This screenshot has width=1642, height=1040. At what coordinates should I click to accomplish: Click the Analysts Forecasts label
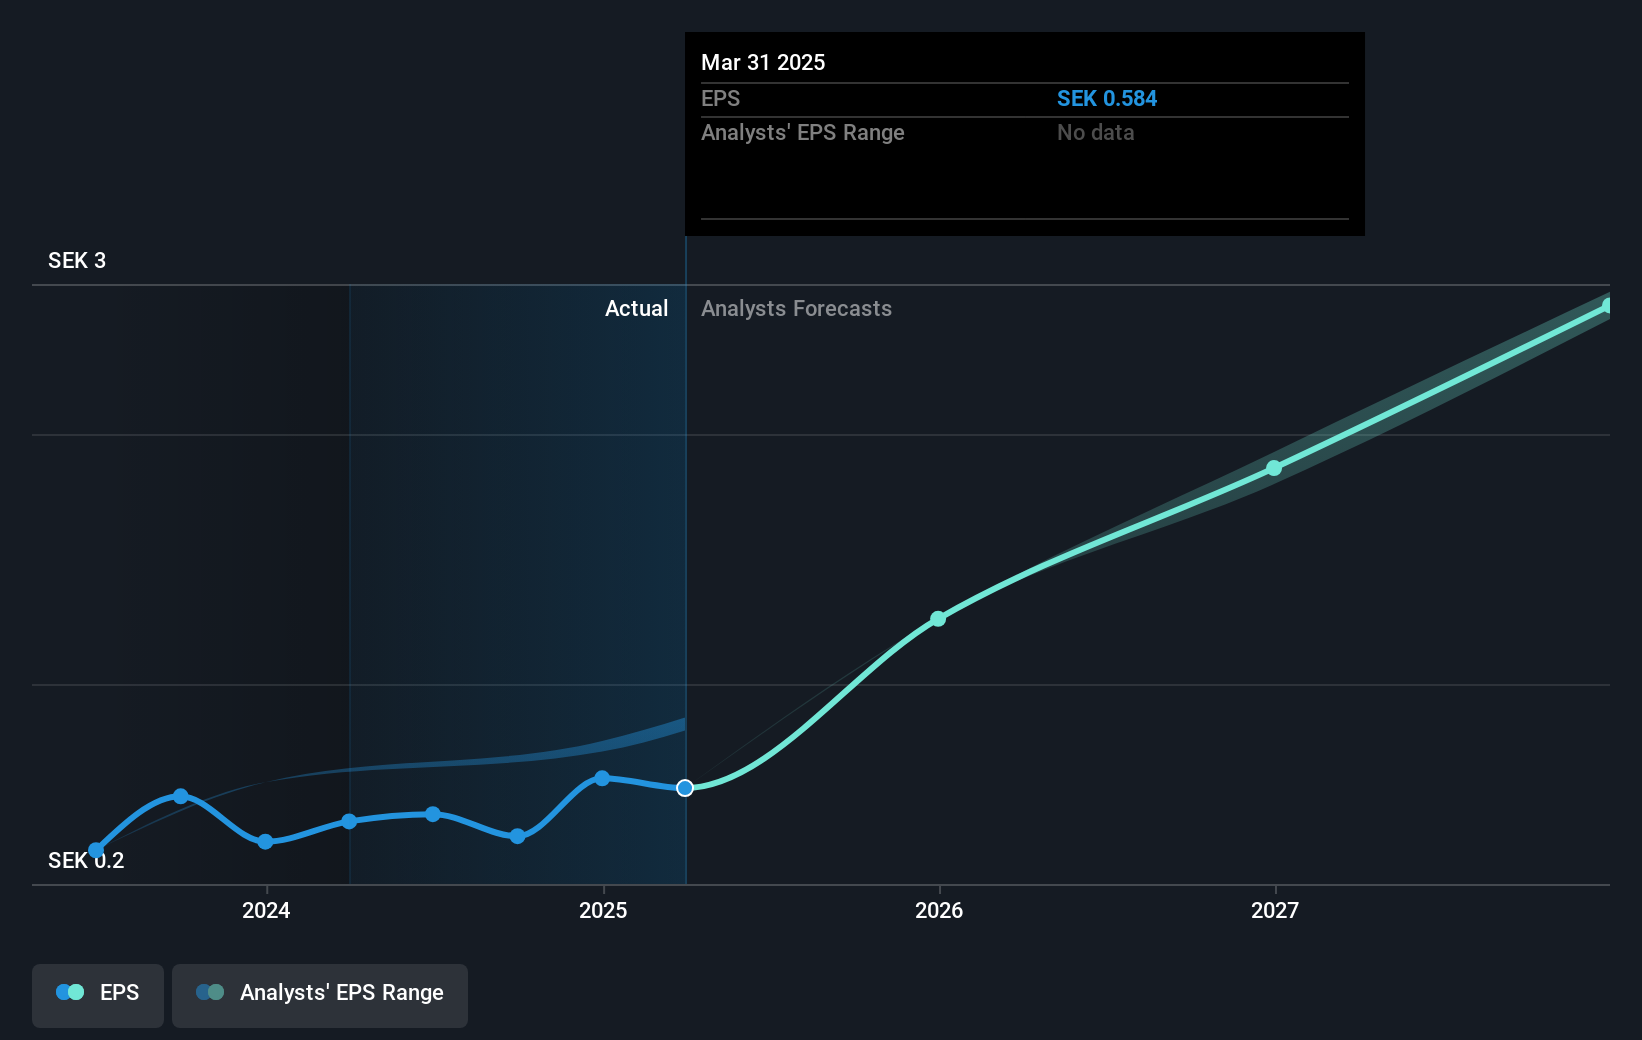pyautogui.click(x=796, y=308)
